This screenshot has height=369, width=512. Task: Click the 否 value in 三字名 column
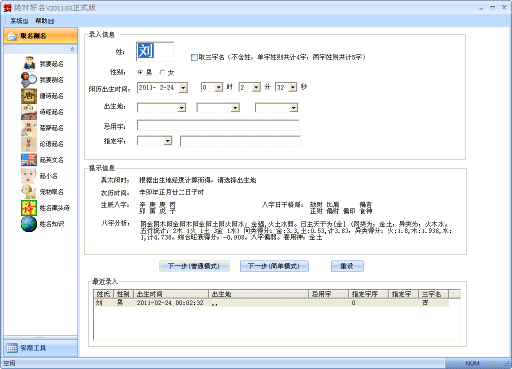(x=425, y=303)
